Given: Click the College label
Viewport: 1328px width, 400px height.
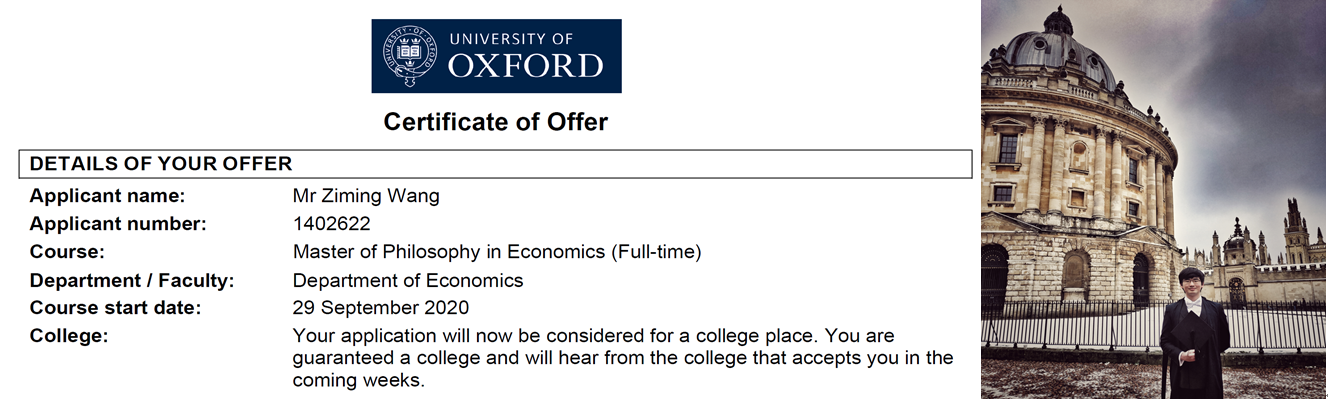Looking at the screenshot, I should (x=69, y=336).
